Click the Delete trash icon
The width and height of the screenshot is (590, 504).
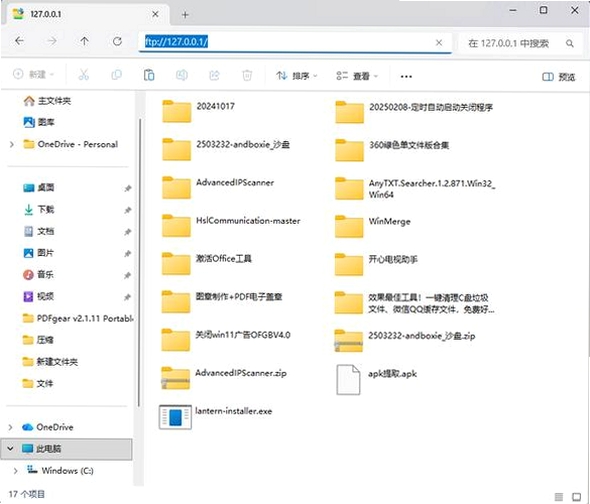coord(247,76)
